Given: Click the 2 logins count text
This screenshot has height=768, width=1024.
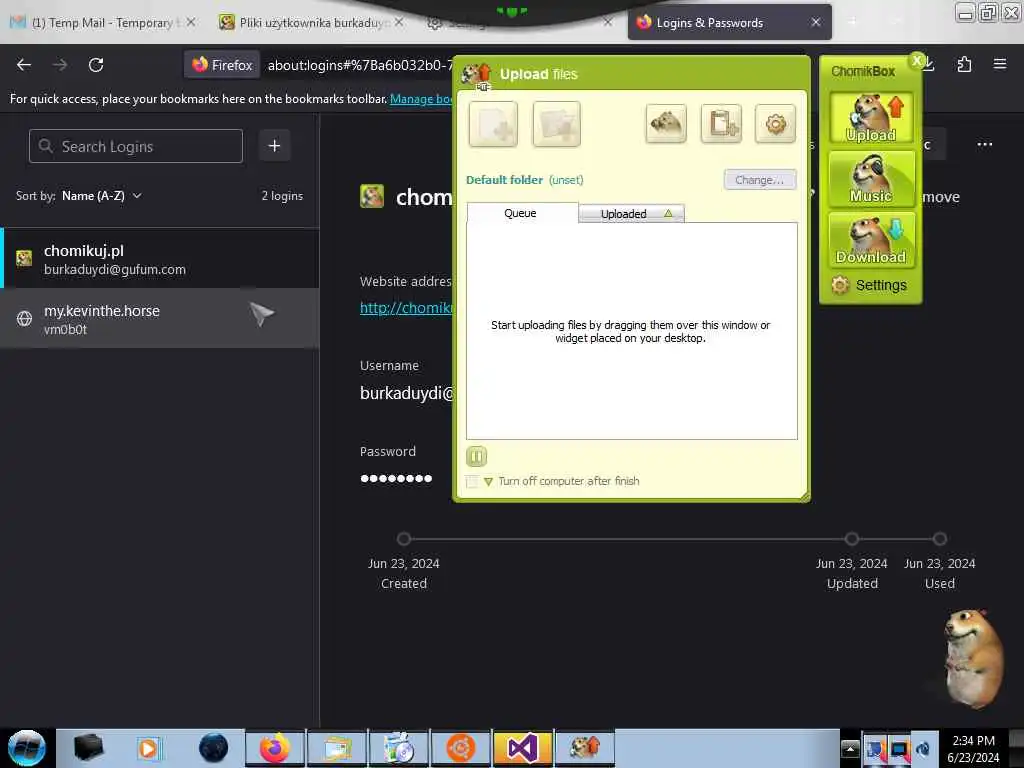Looking at the screenshot, I should click(282, 196).
